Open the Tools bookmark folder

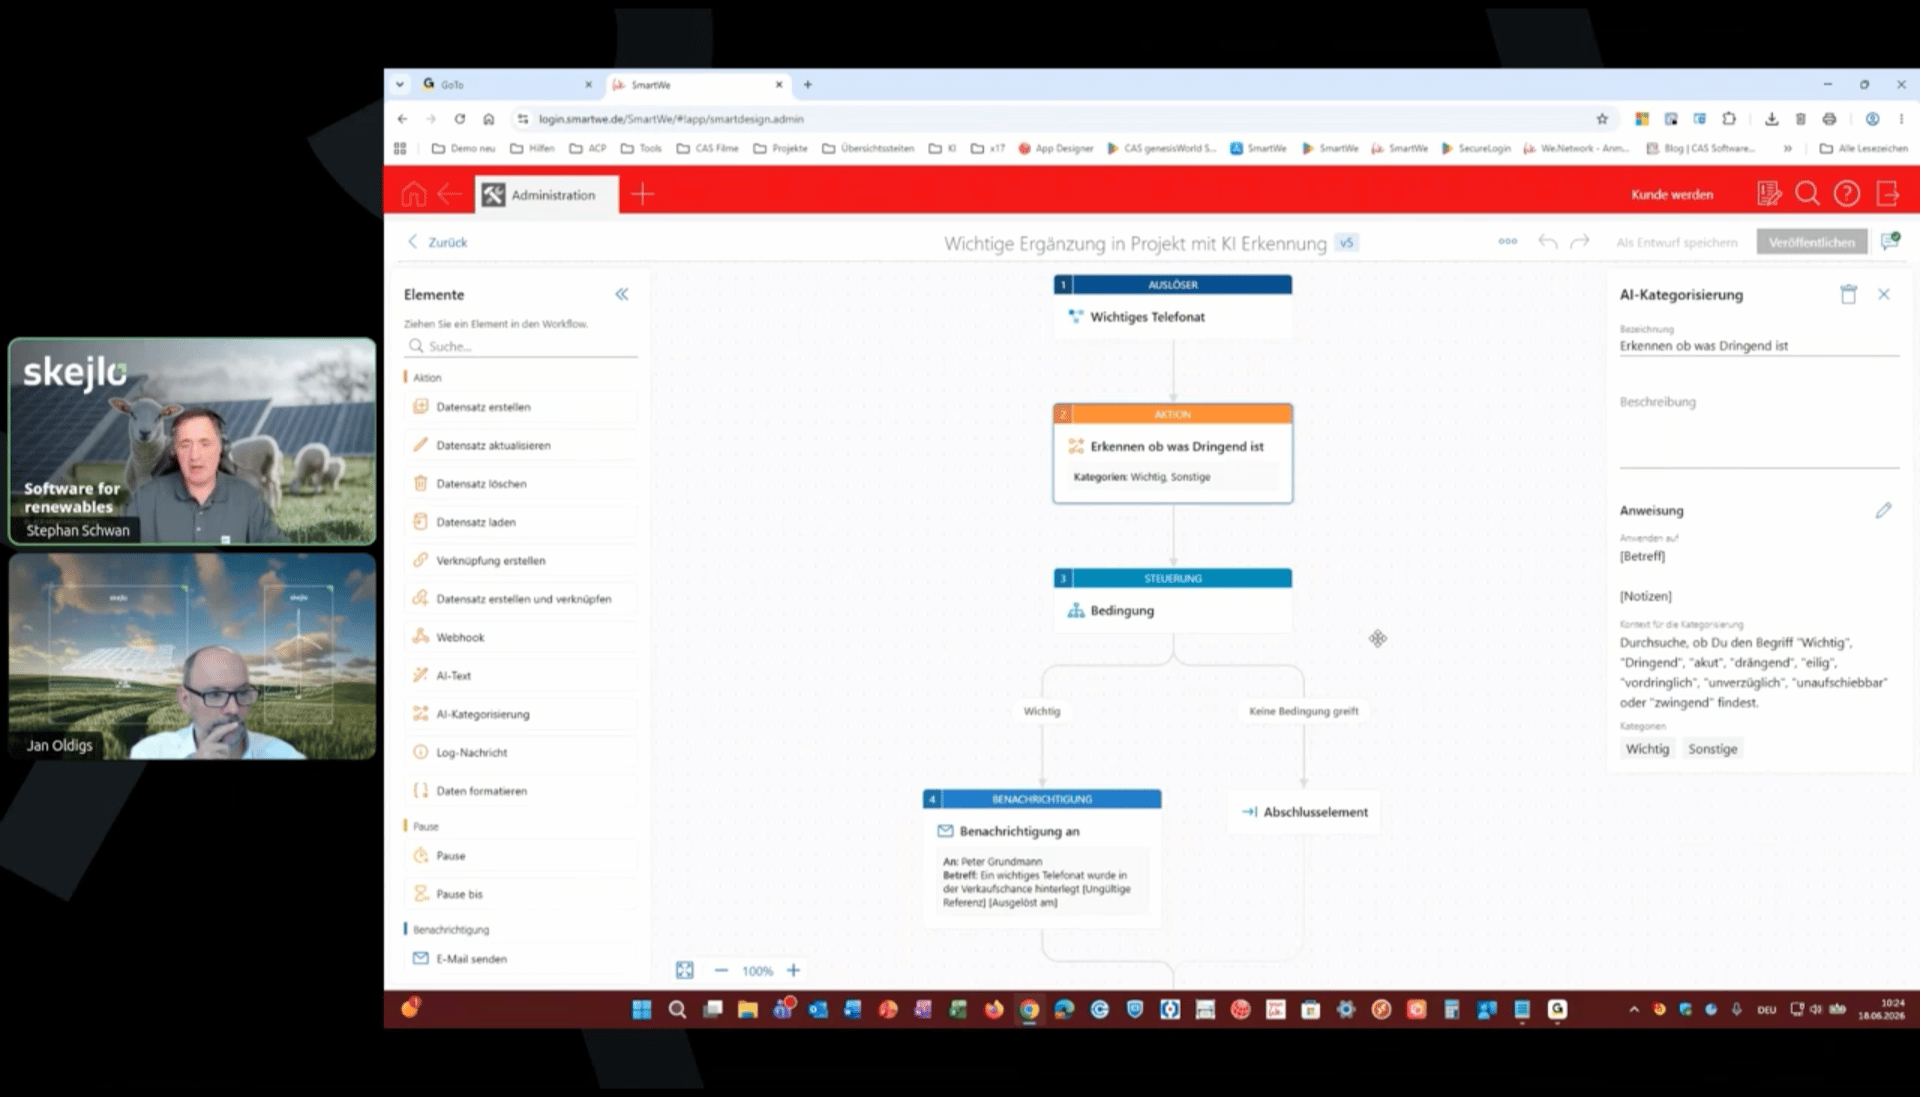641,148
